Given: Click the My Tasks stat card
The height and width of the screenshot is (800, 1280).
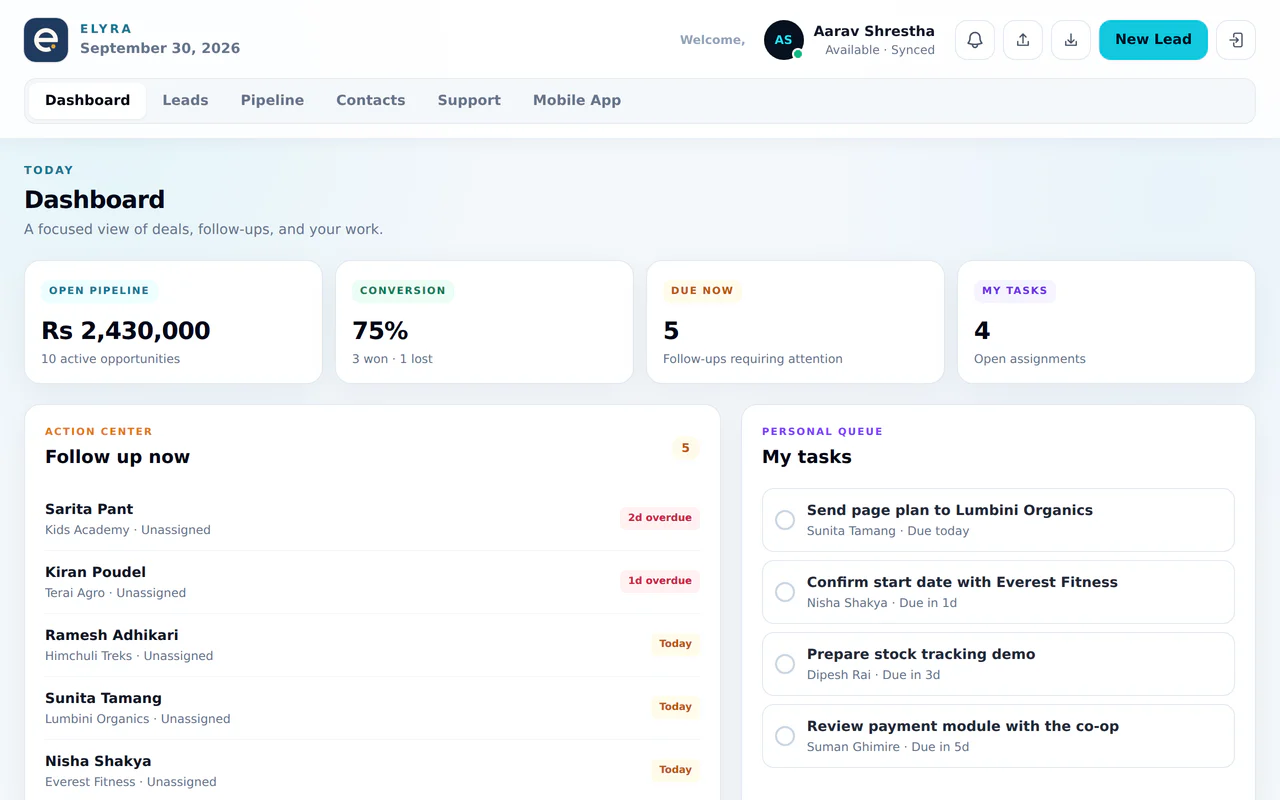Looking at the screenshot, I should [1106, 322].
